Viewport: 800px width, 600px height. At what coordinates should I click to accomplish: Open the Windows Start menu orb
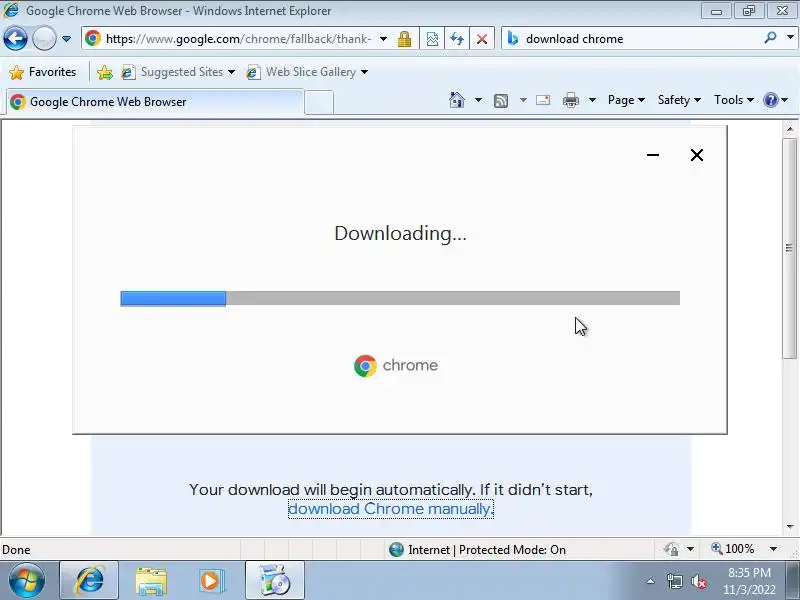click(27, 580)
